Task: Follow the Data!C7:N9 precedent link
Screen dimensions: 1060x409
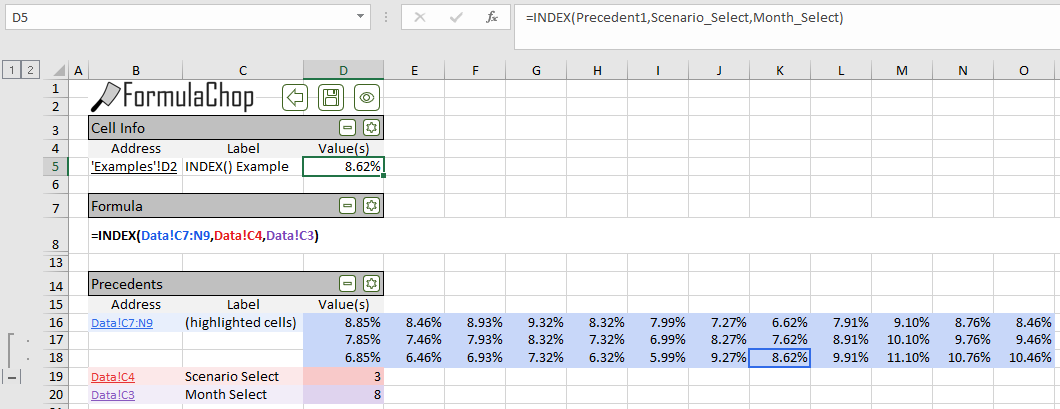Action: click(120, 323)
